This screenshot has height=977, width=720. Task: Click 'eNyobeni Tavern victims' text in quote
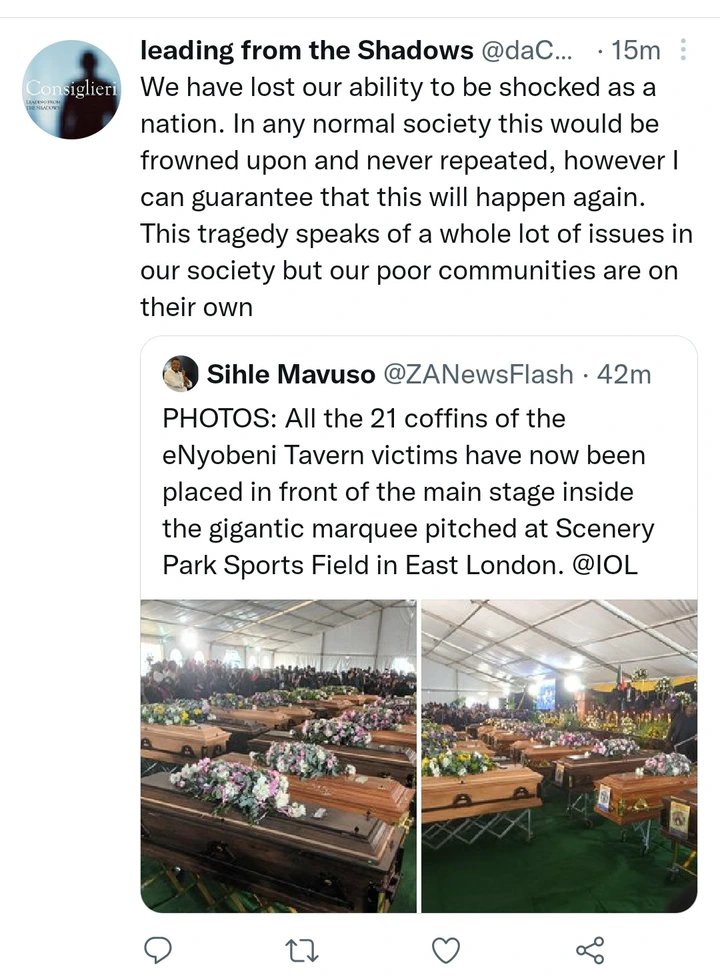point(311,455)
